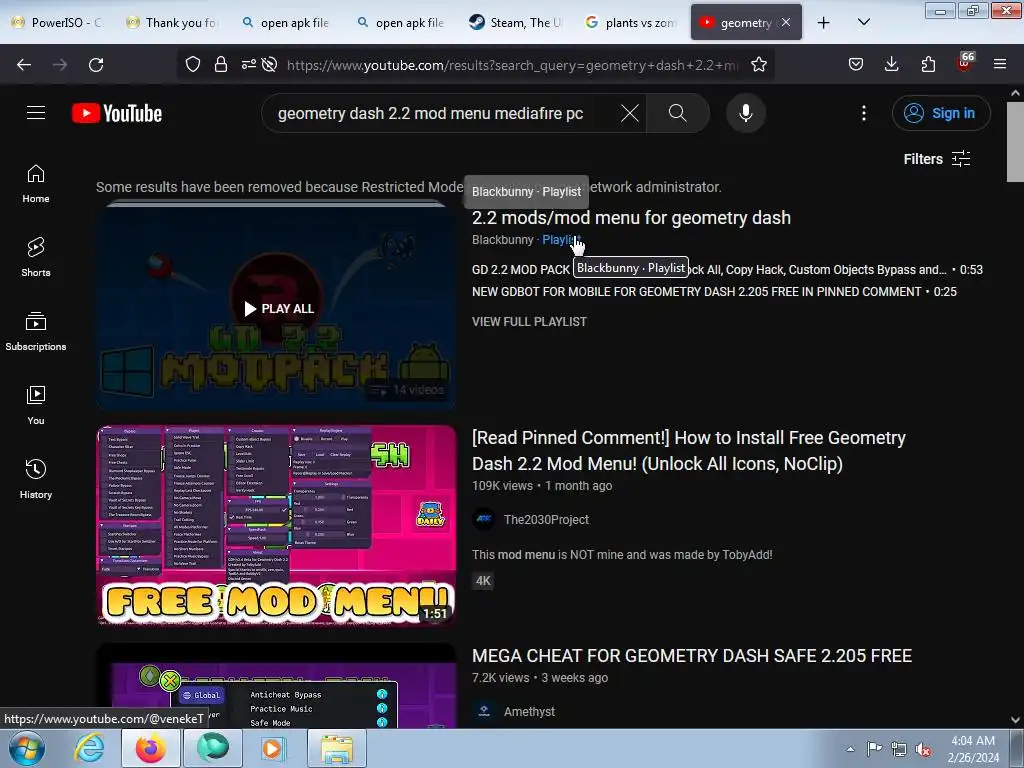Image resolution: width=1024 pixels, height=768 pixels.
Task: Bookmark this page with the star
Action: [758, 65]
